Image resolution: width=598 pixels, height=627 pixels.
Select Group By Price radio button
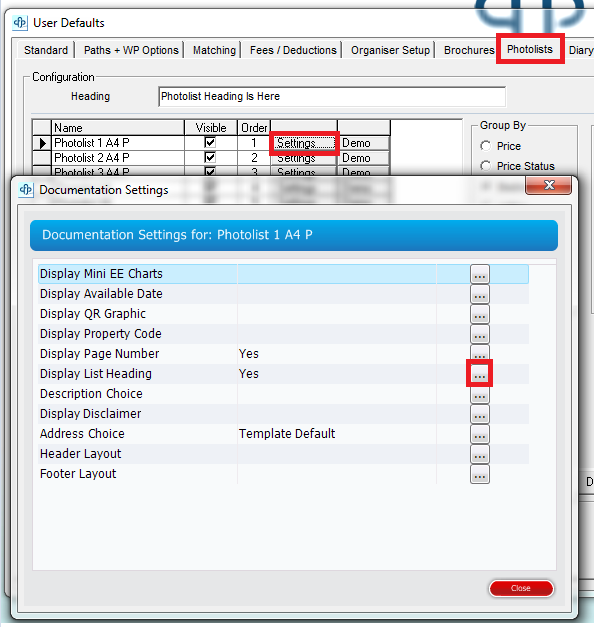(486, 146)
